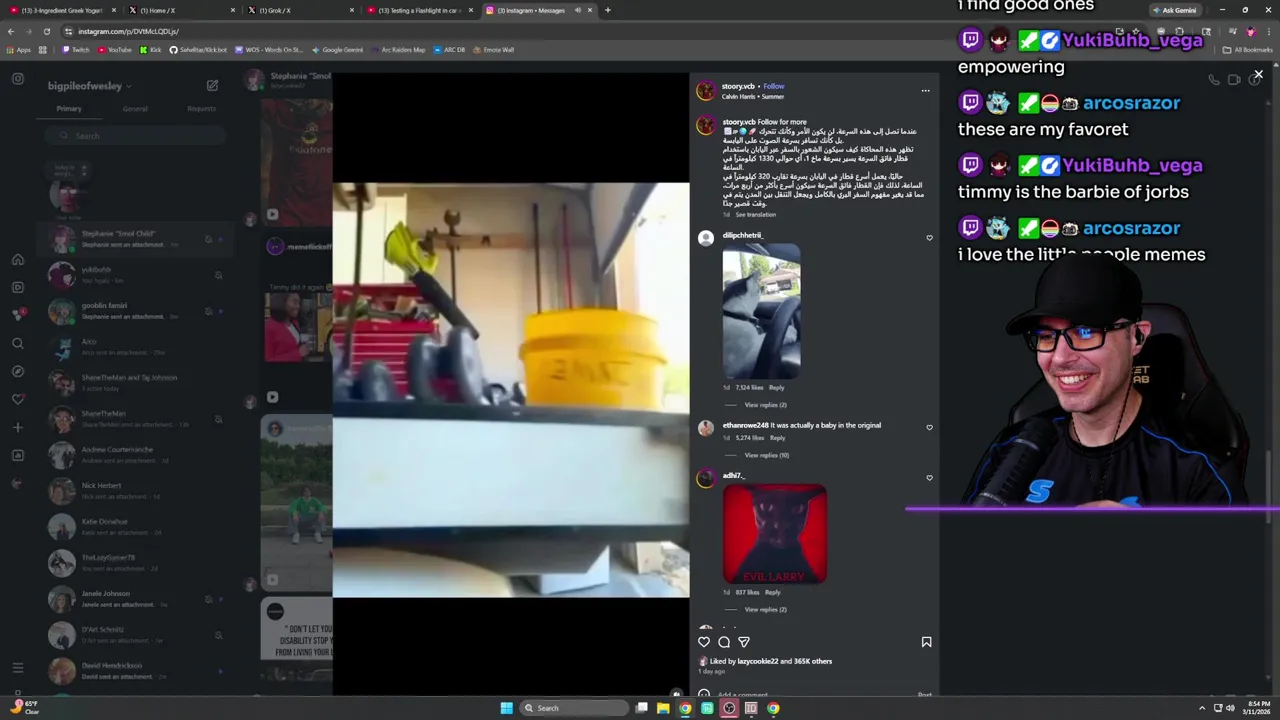
Task: Go back with the browser back arrow
Action: tap(10, 31)
